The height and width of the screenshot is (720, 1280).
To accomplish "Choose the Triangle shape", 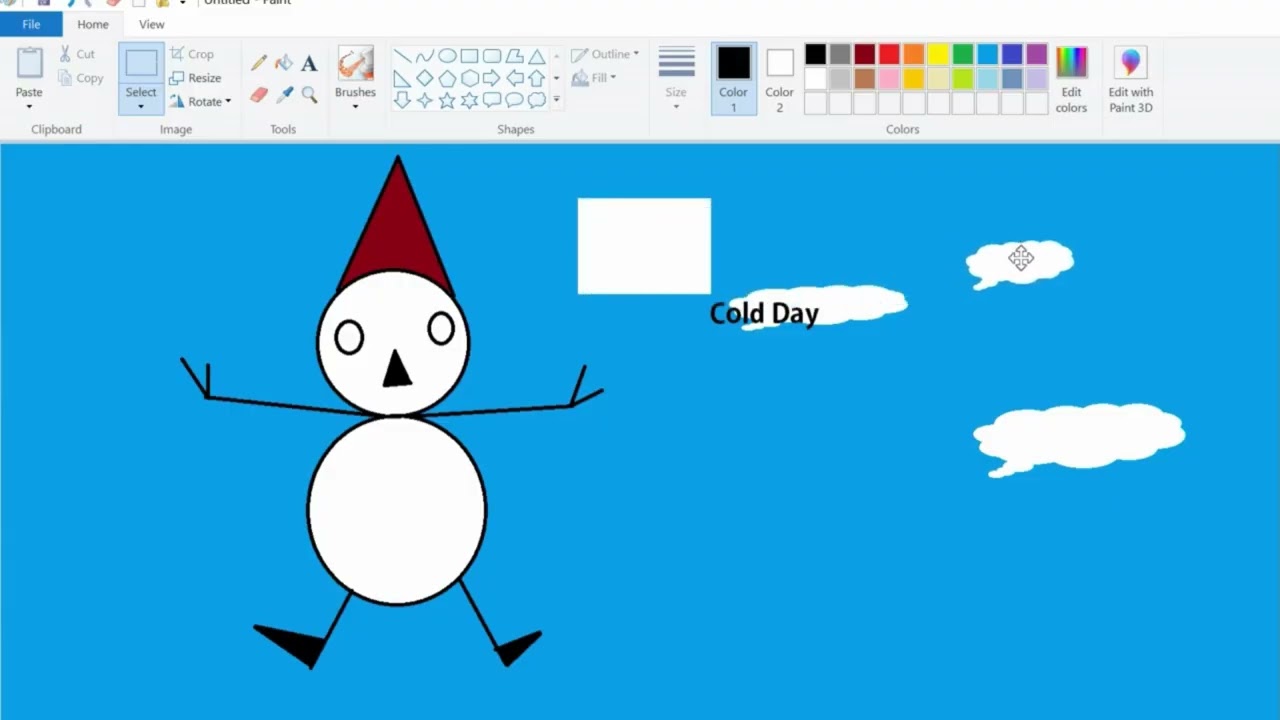I will point(537,56).
